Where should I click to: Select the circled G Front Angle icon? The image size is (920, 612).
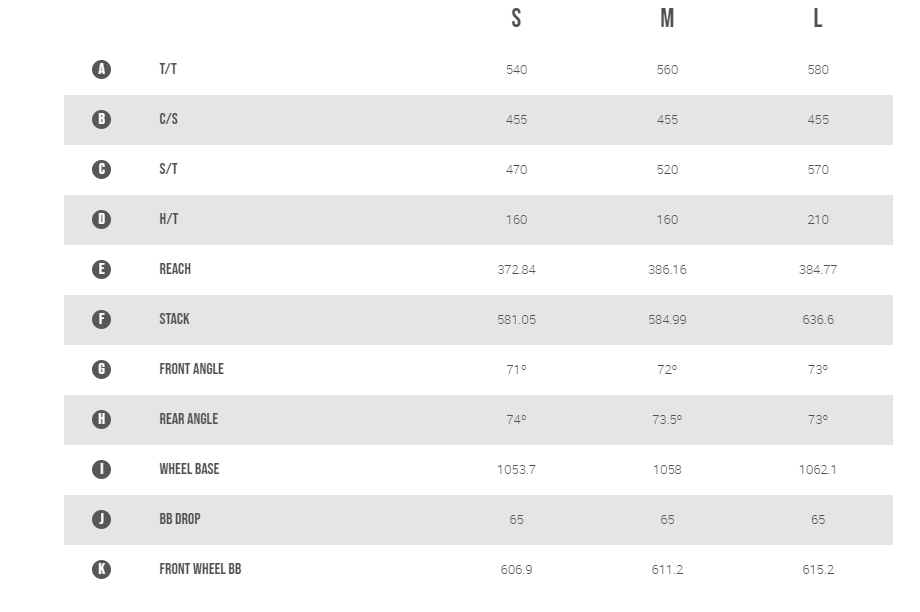point(102,369)
